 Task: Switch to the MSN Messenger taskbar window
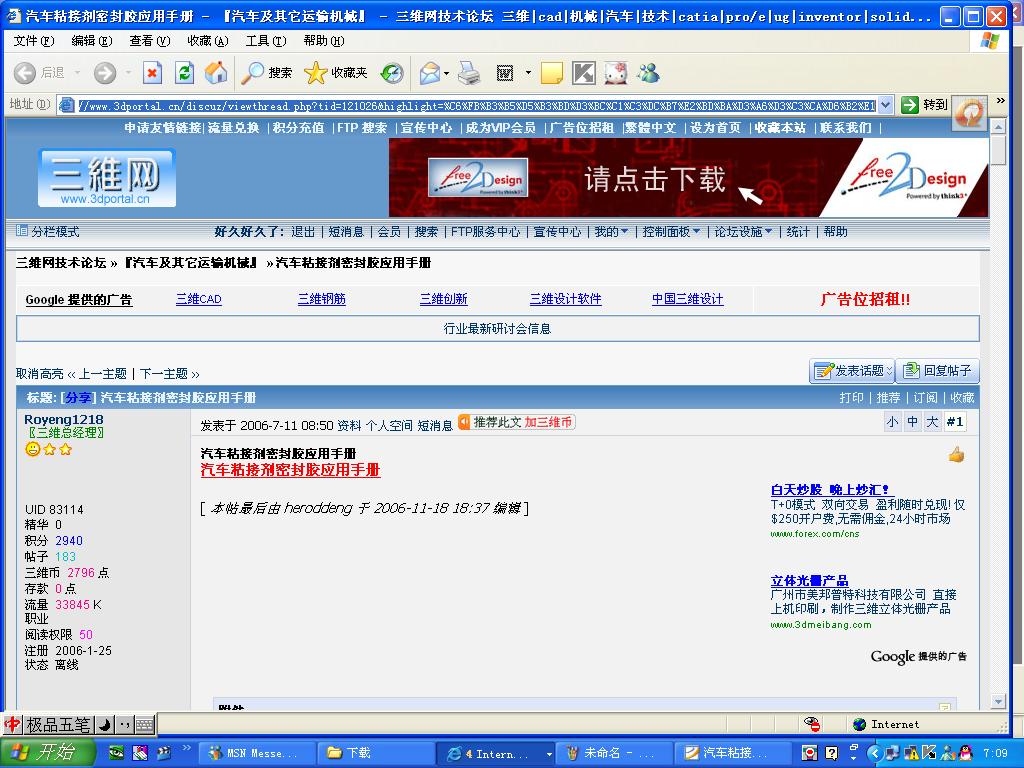255,753
